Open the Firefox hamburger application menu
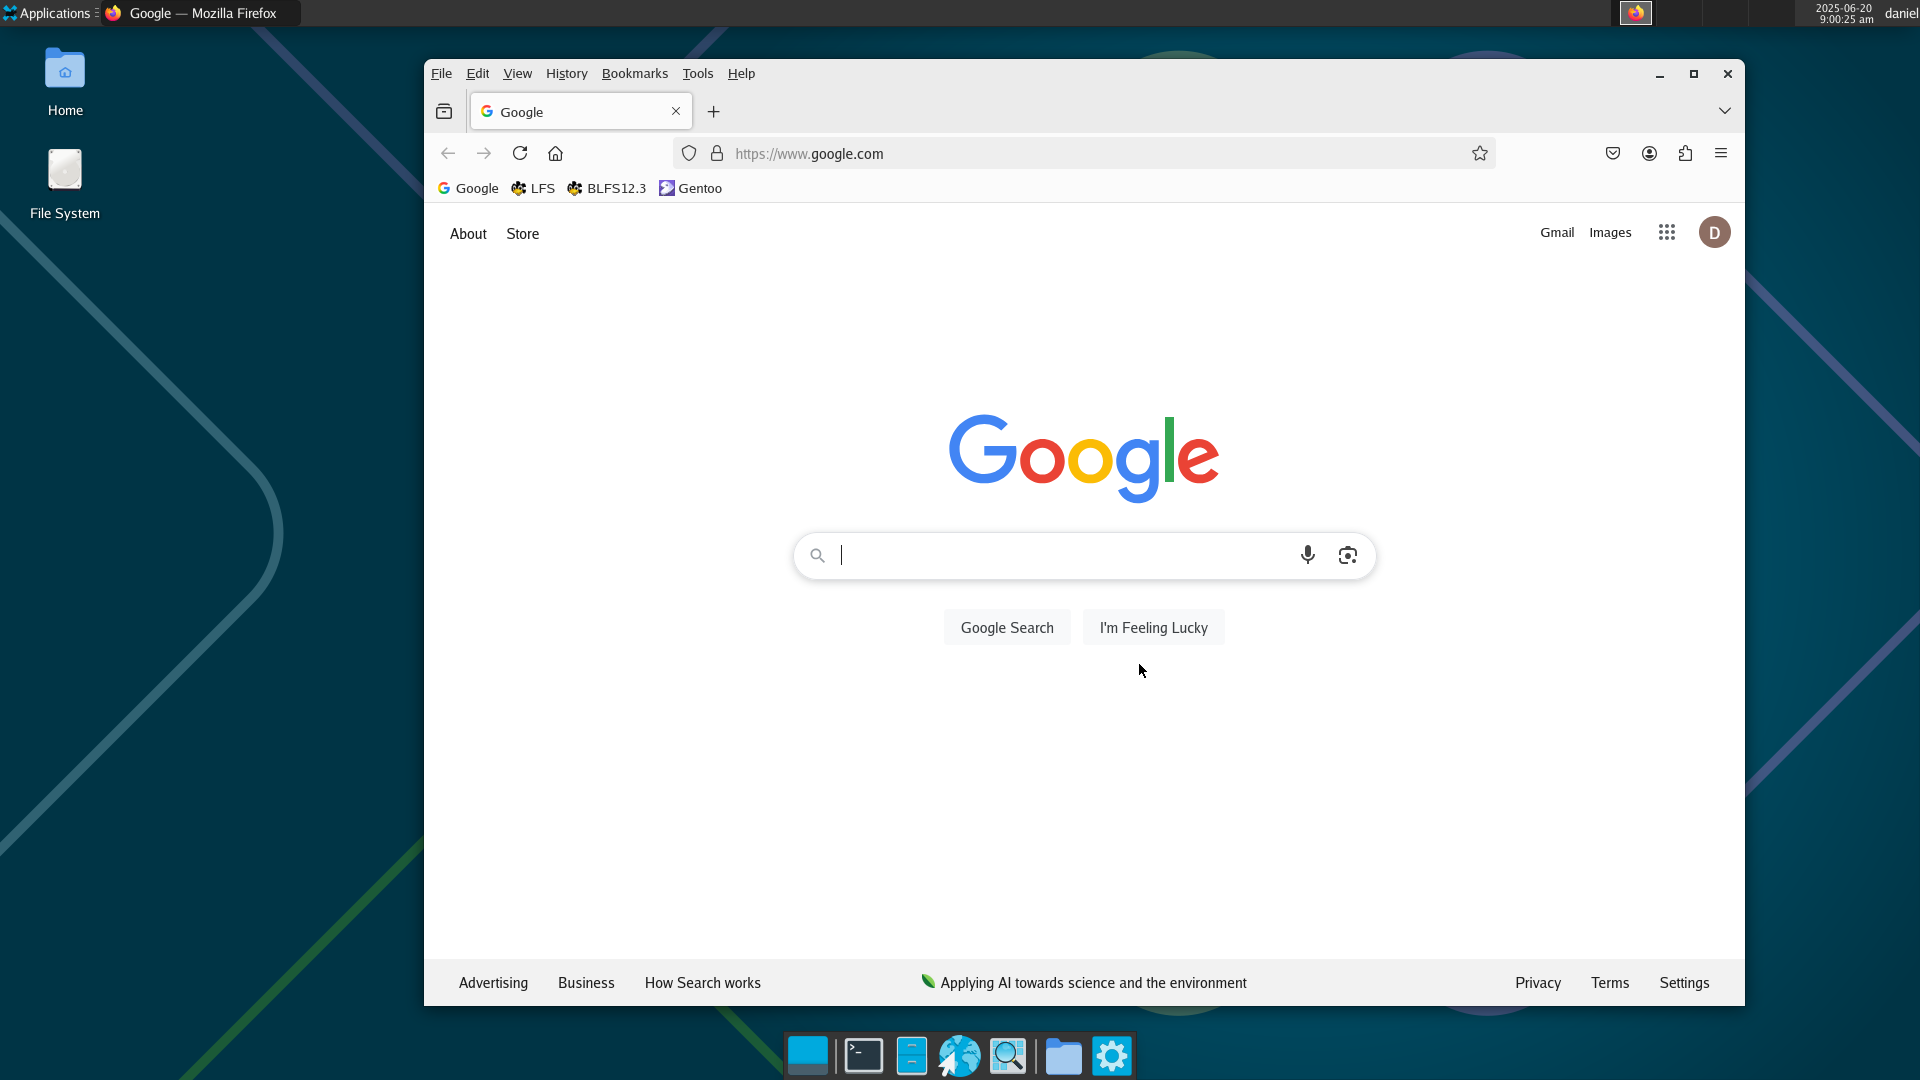 click(x=1721, y=153)
